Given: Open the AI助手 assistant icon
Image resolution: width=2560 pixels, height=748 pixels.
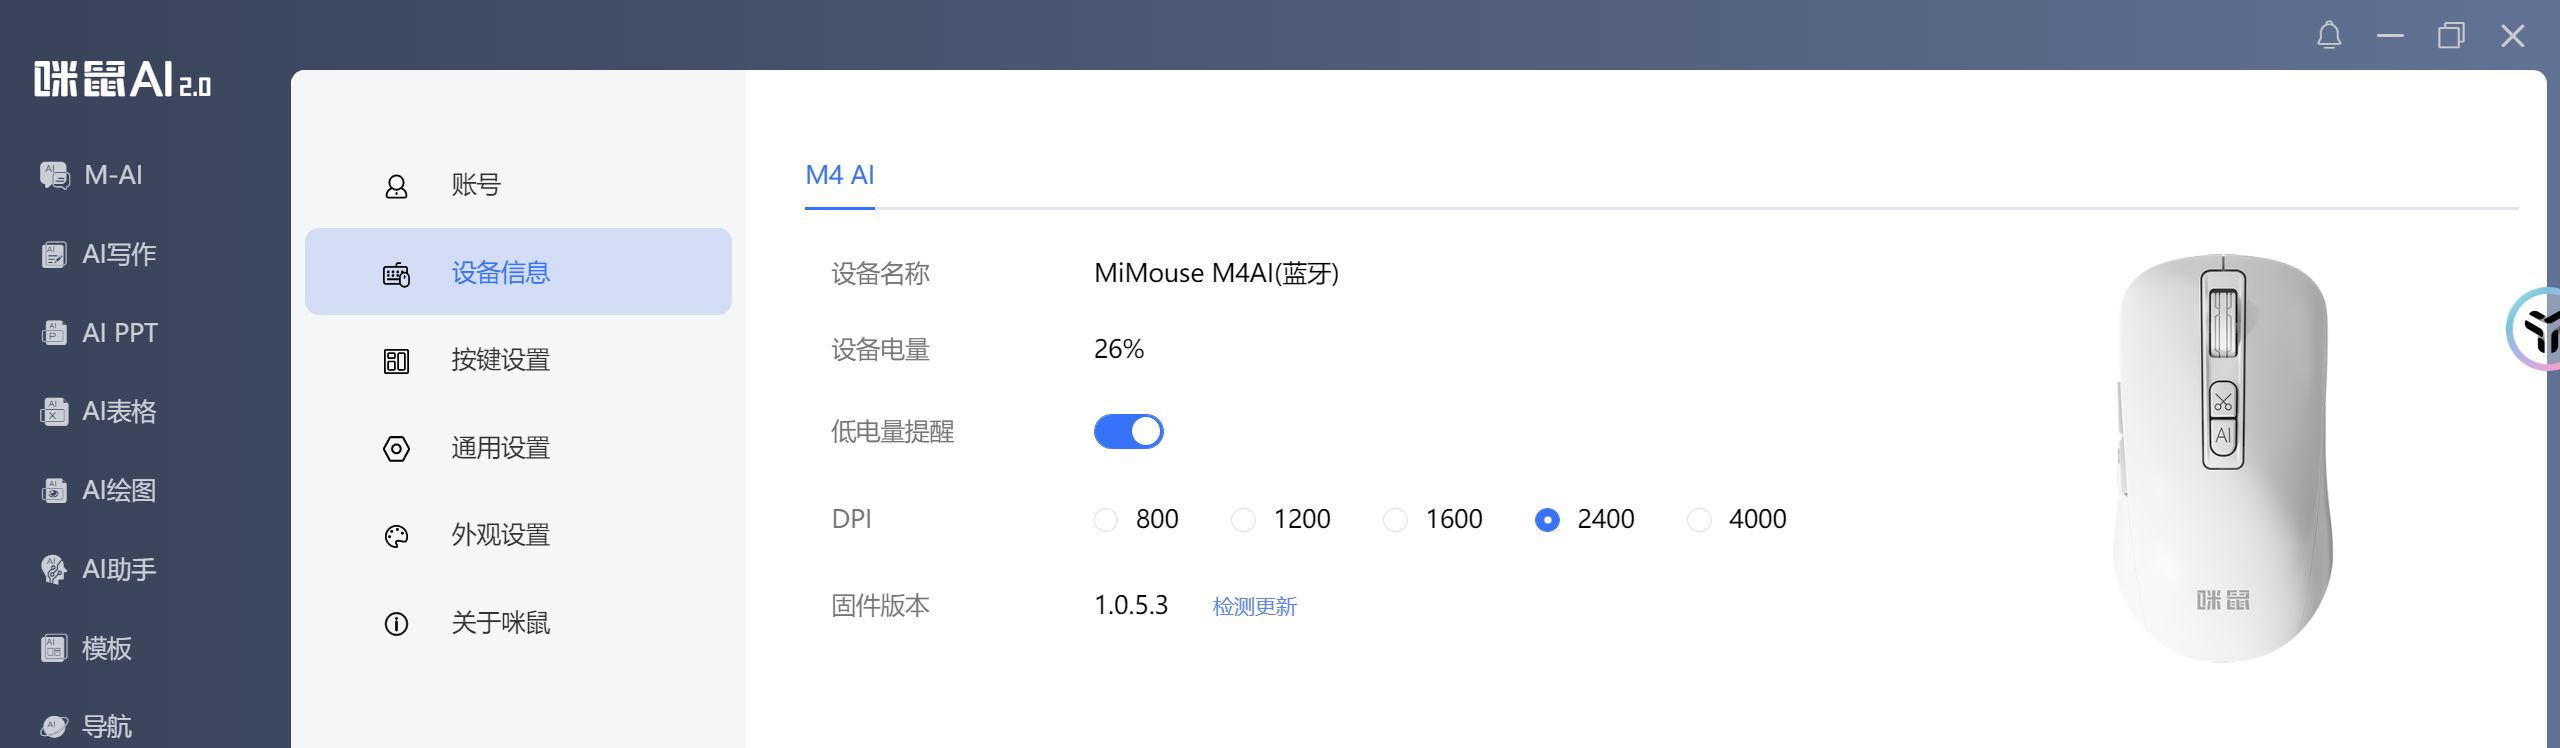Looking at the screenshot, I should 55,569.
